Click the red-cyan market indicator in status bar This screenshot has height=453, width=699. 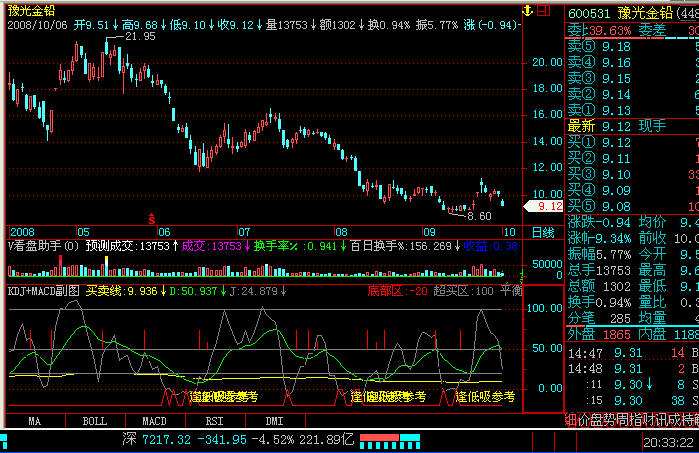click(x=390, y=441)
